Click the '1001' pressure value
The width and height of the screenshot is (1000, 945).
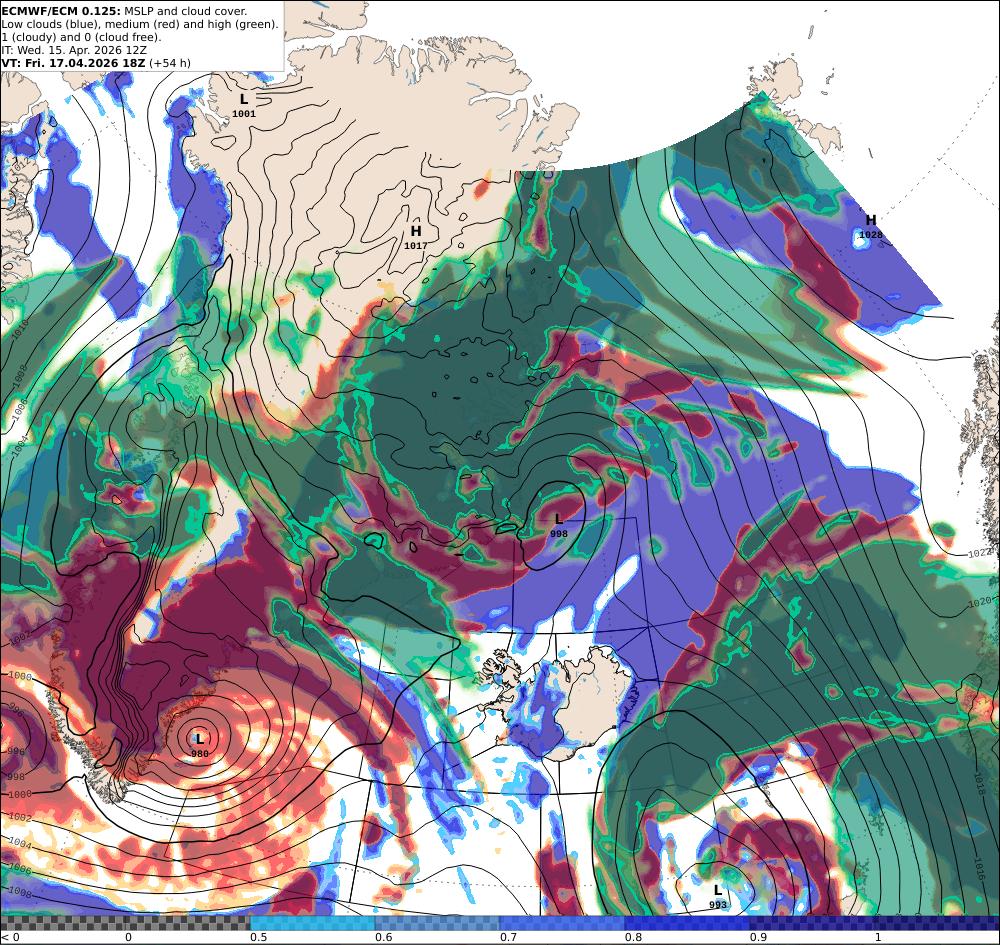click(244, 114)
